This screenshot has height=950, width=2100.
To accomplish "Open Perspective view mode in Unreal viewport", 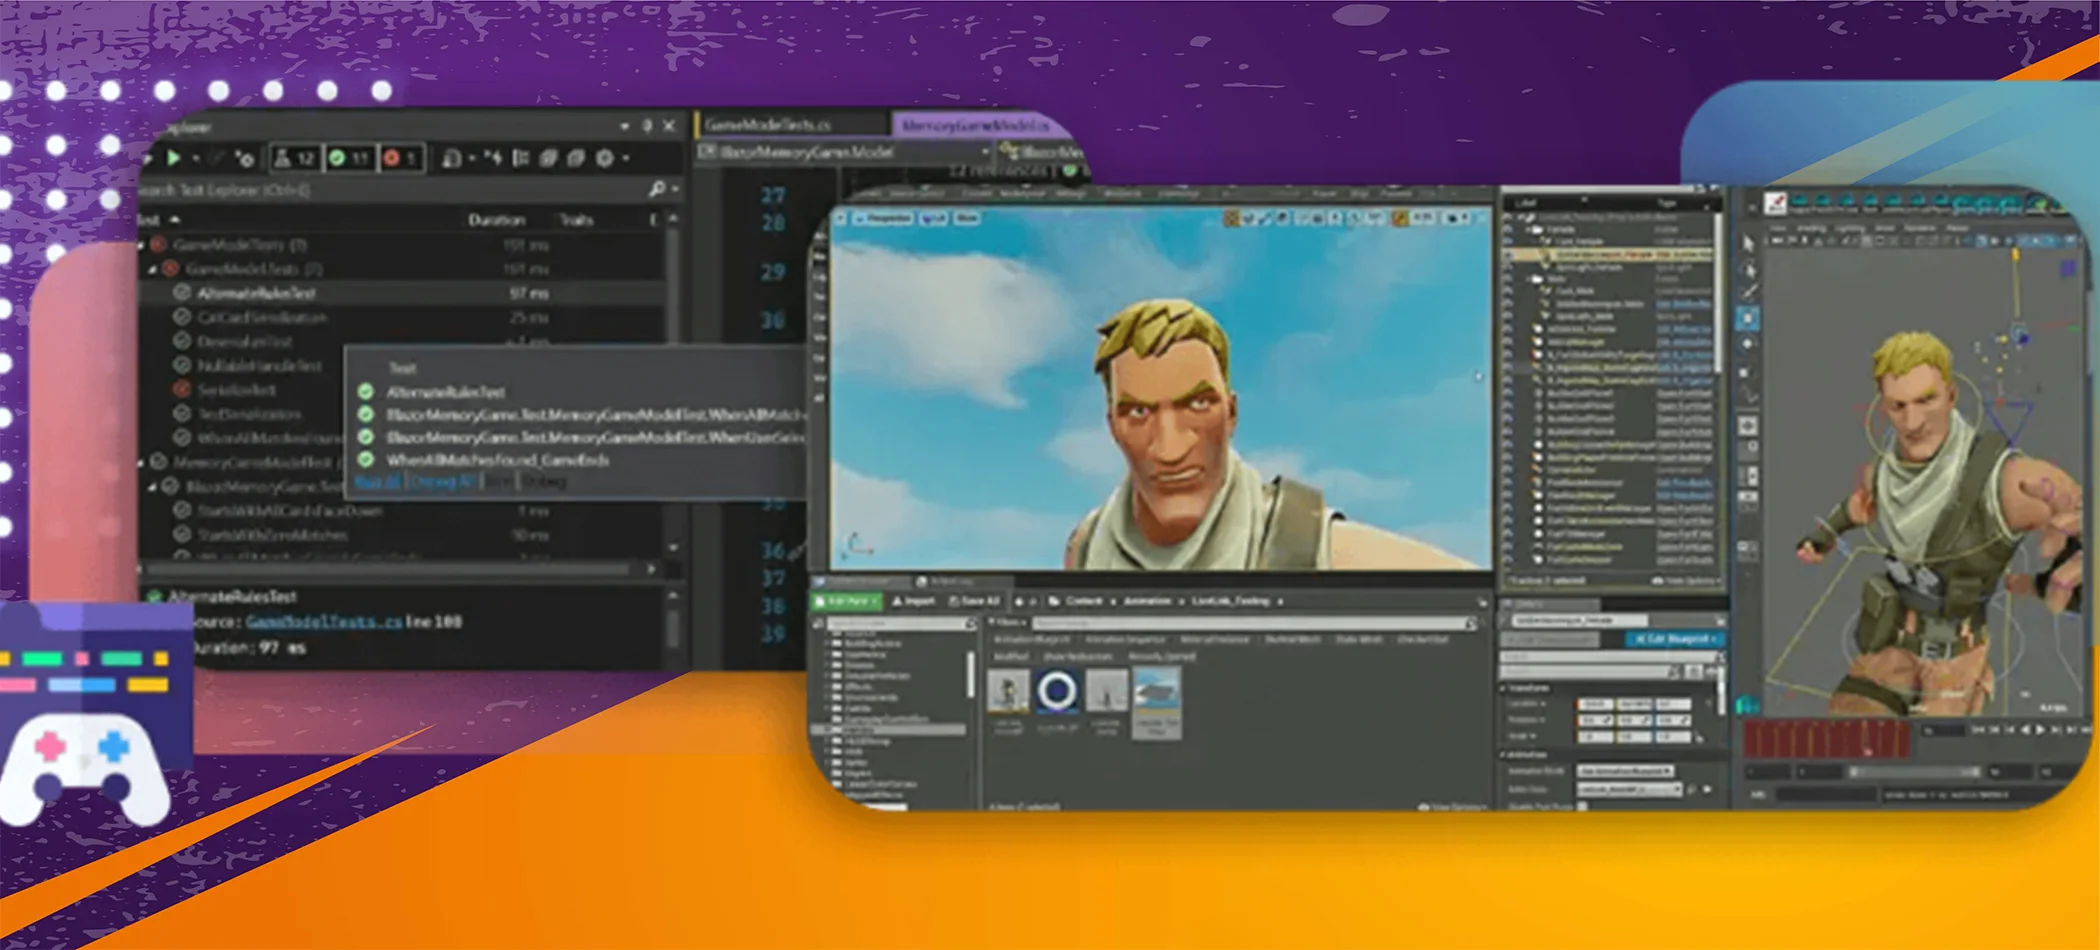I will tap(884, 218).
